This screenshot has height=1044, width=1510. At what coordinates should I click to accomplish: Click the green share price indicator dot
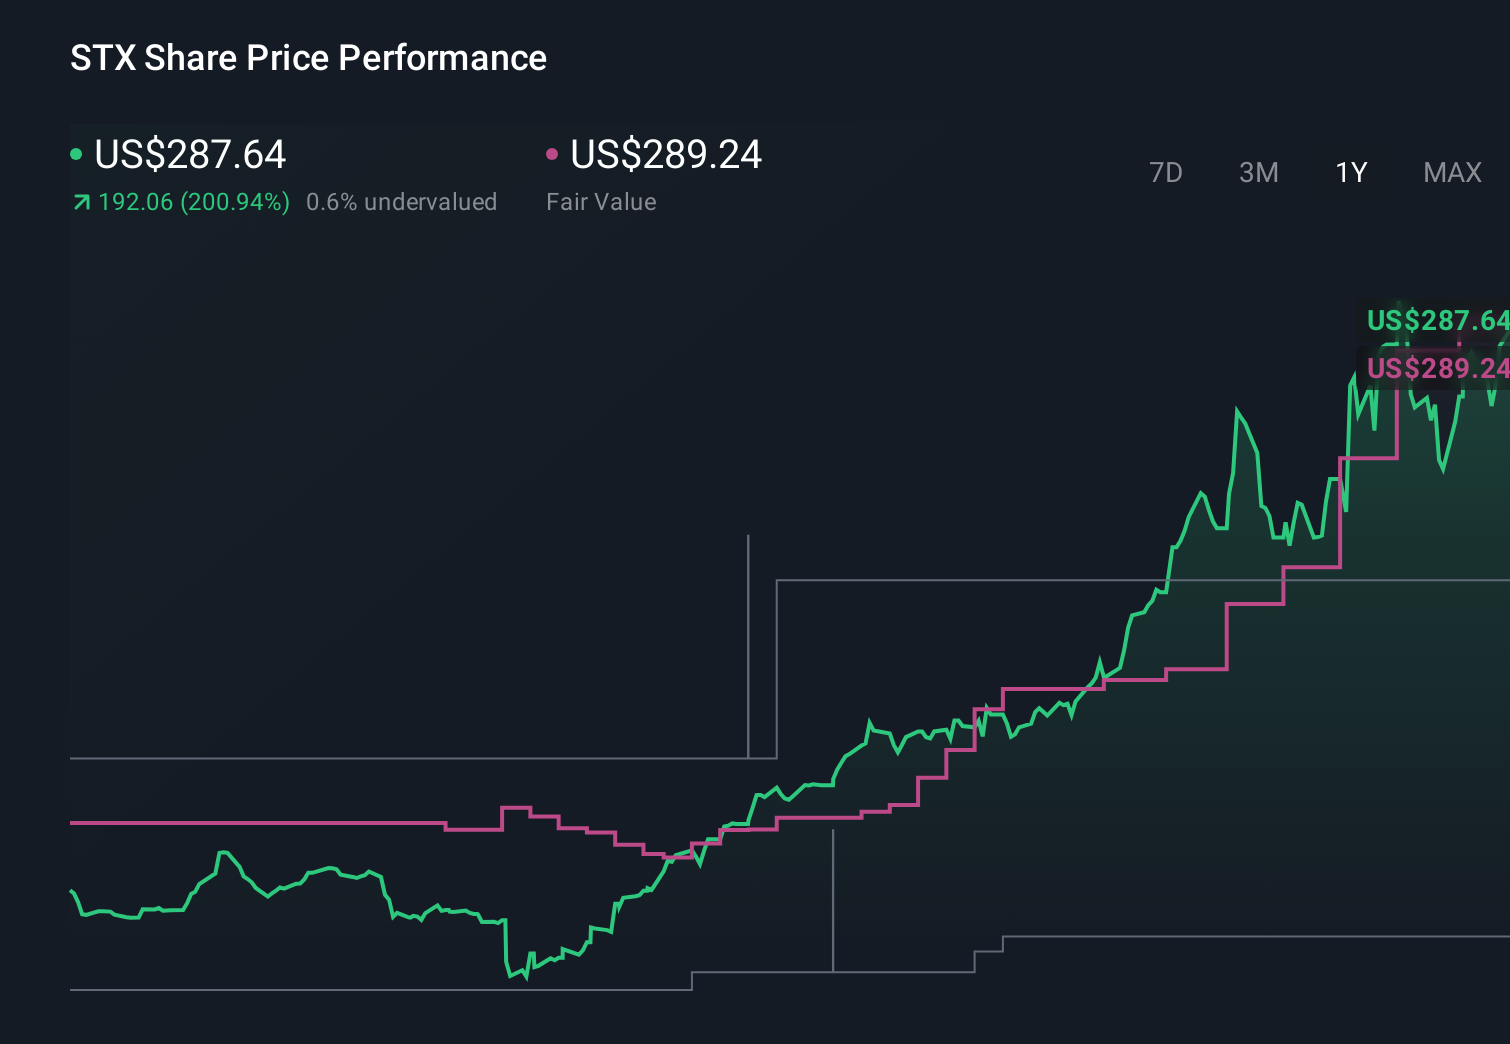[x=76, y=152]
